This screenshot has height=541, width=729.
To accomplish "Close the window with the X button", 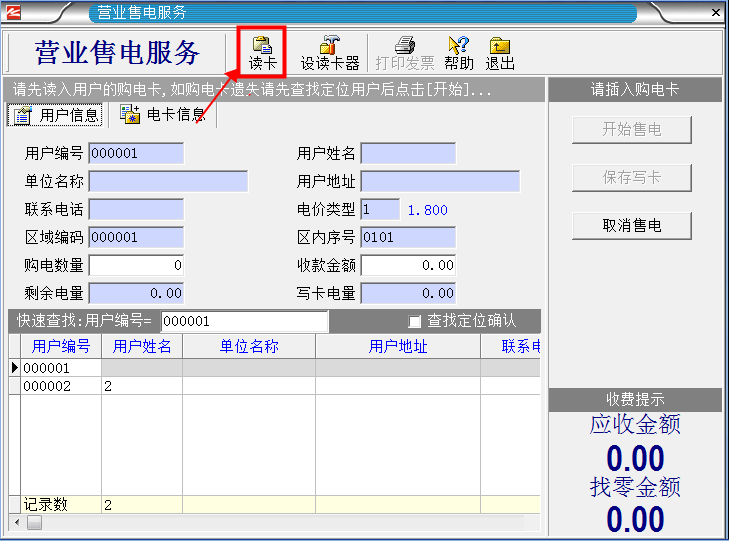I will coord(716,13).
